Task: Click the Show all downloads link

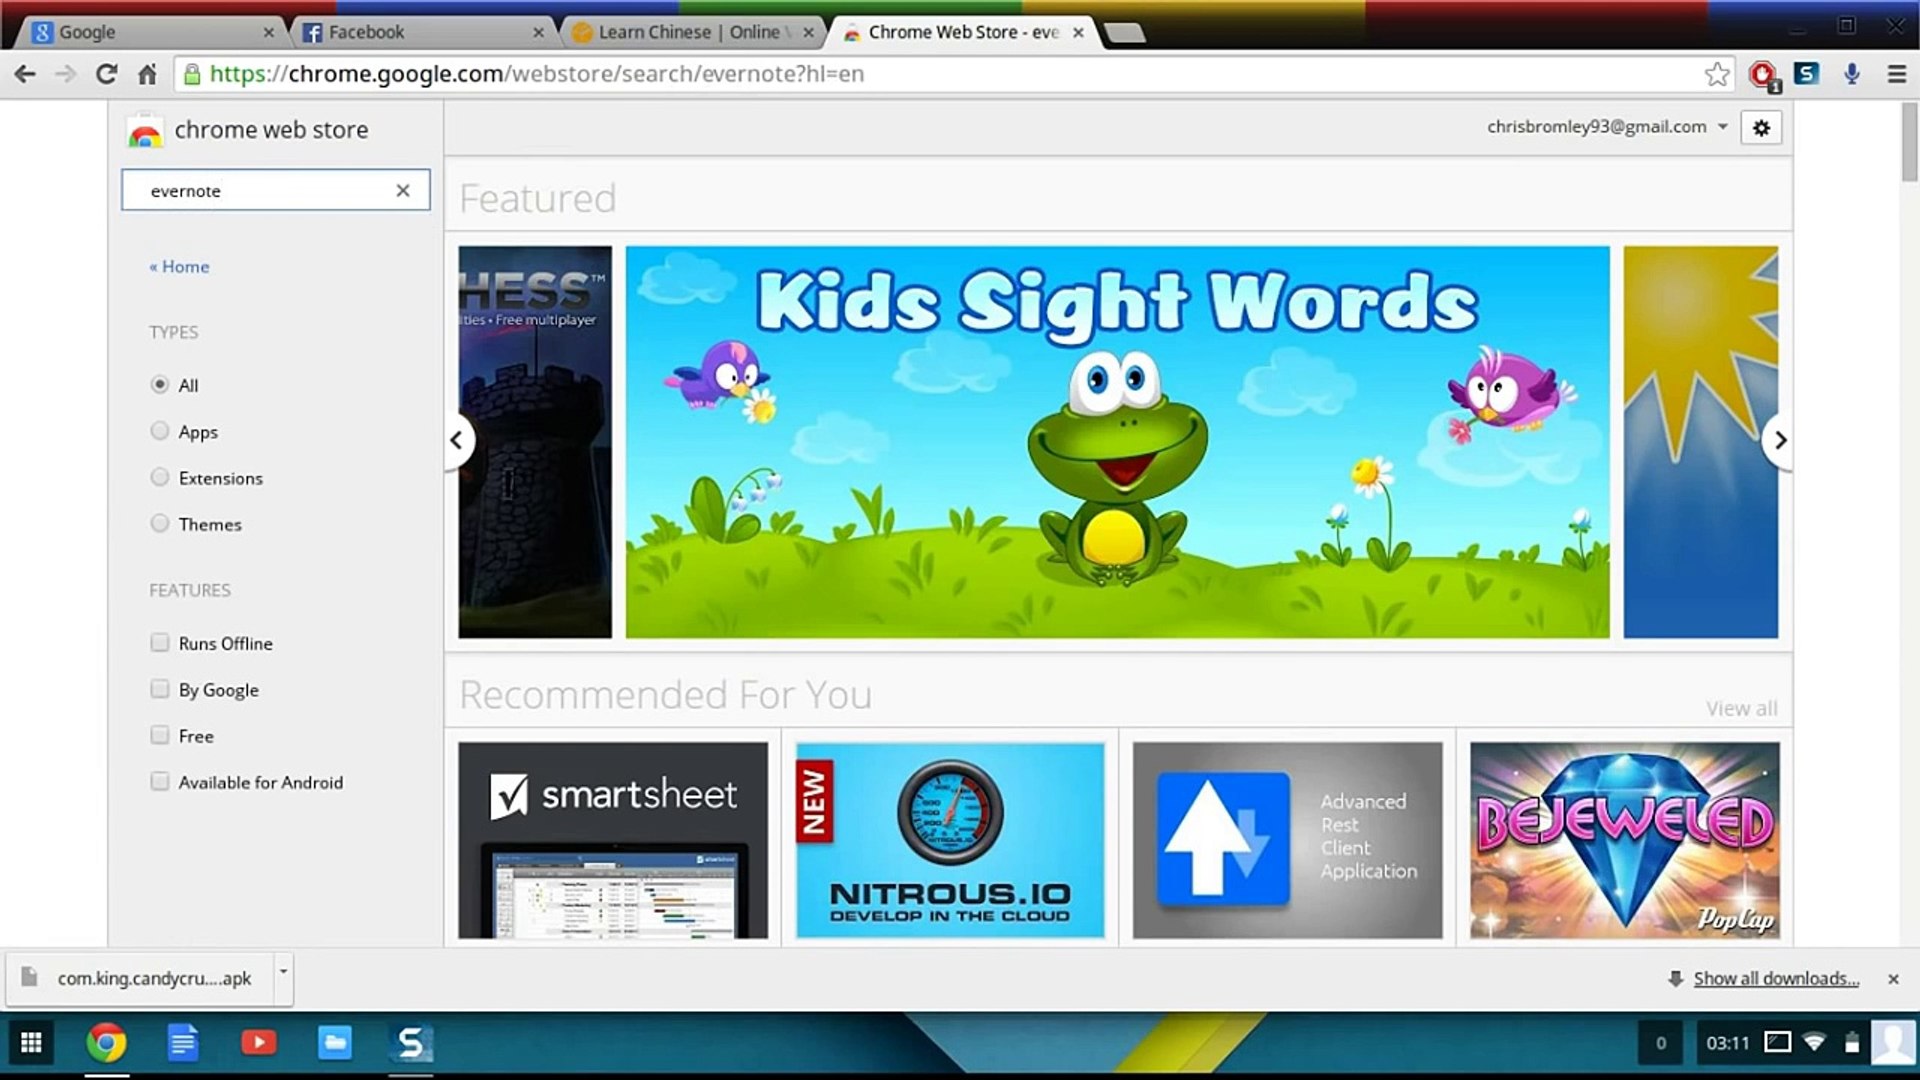Action: [x=1775, y=978]
